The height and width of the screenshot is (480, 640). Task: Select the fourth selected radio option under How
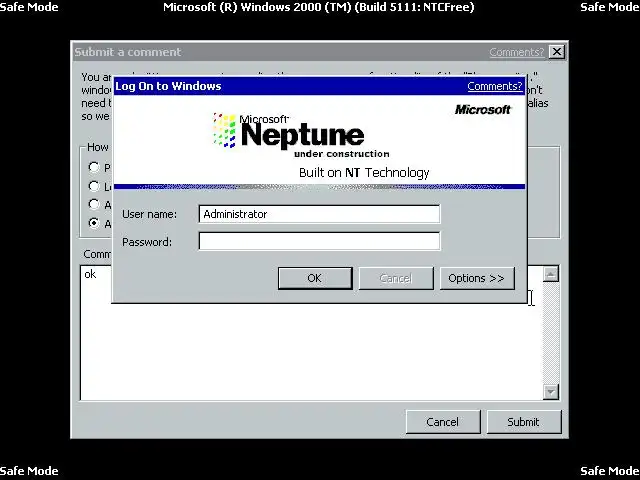94,223
